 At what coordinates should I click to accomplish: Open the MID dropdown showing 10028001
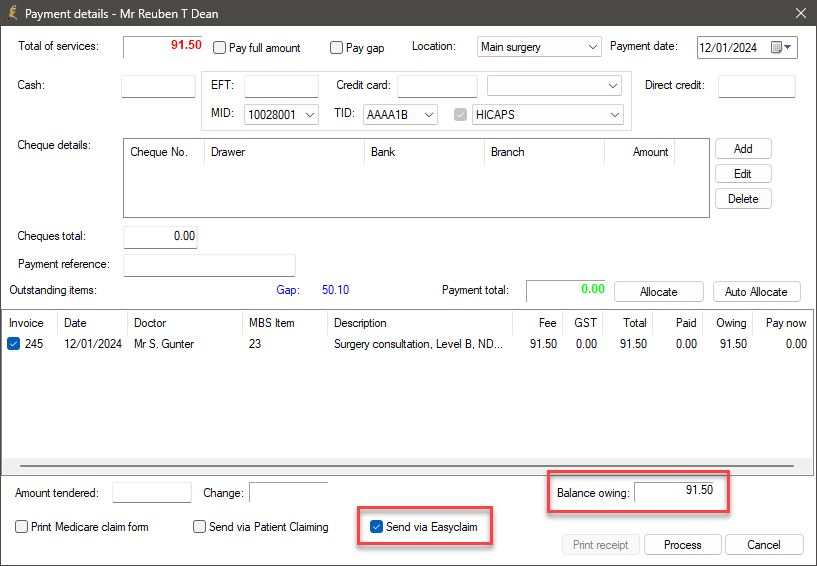pos(281,115)
